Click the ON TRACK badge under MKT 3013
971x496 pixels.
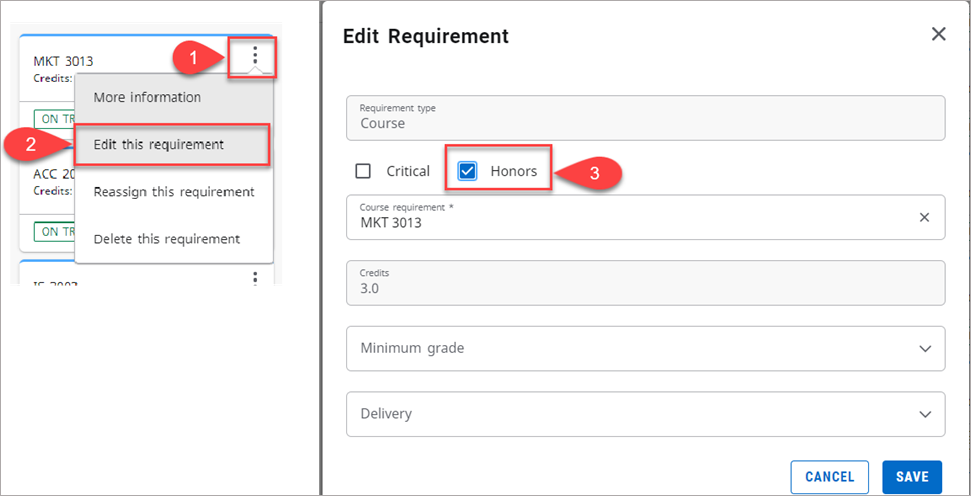click(x=53, y=117)
